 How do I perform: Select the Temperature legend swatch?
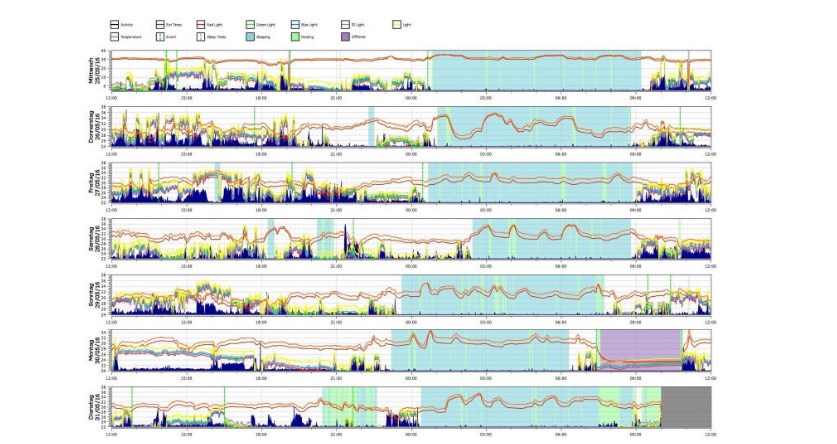click(114, 37)
